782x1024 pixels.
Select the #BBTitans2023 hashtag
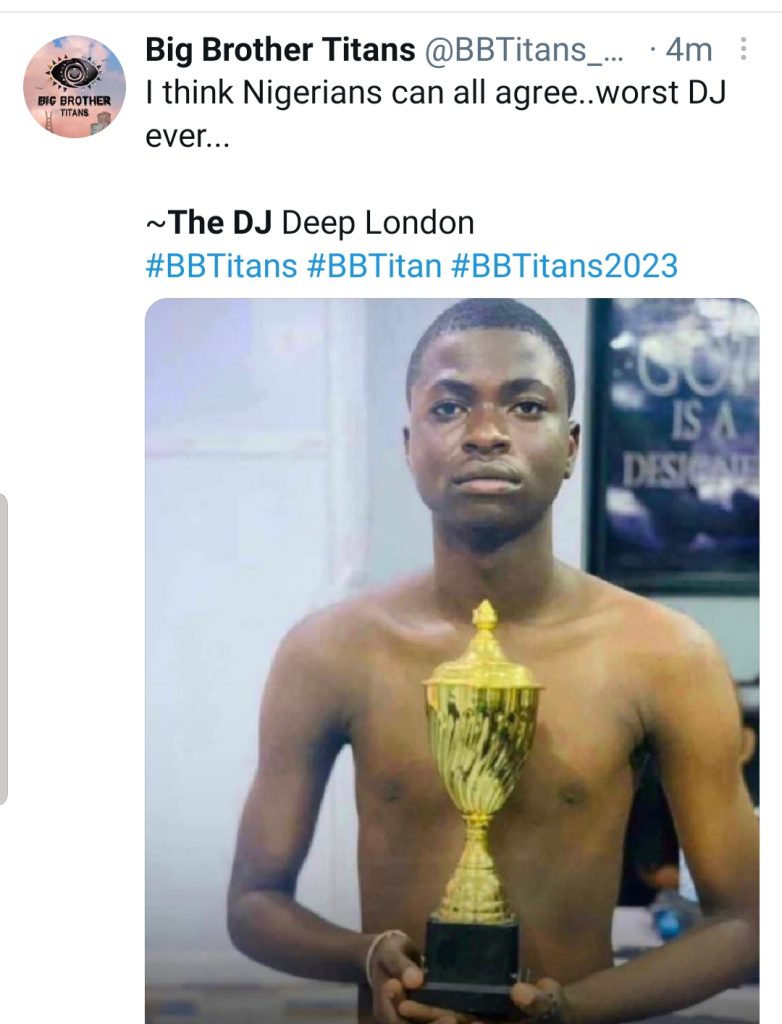564,266
